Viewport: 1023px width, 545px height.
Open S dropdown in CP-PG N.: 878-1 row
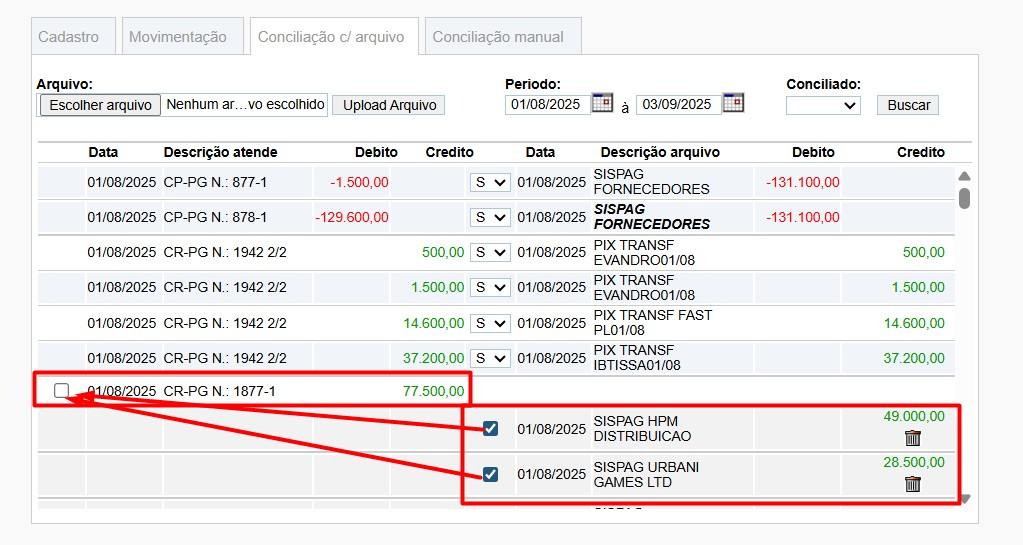(490, 217)
